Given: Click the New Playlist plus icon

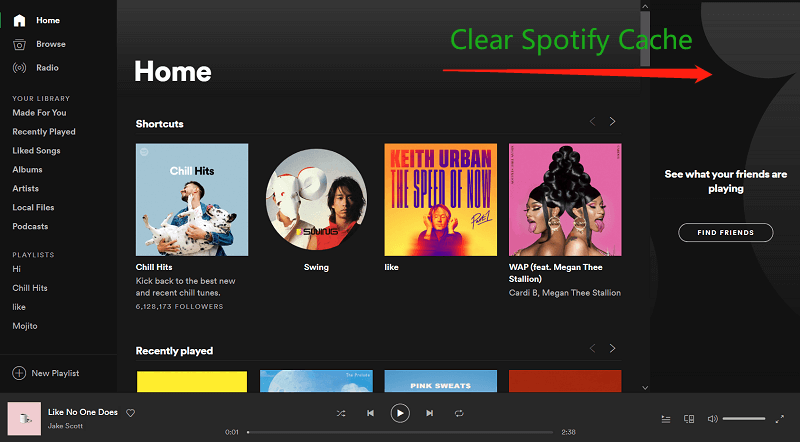Looking at the screenshot, I should click(19, 373).
